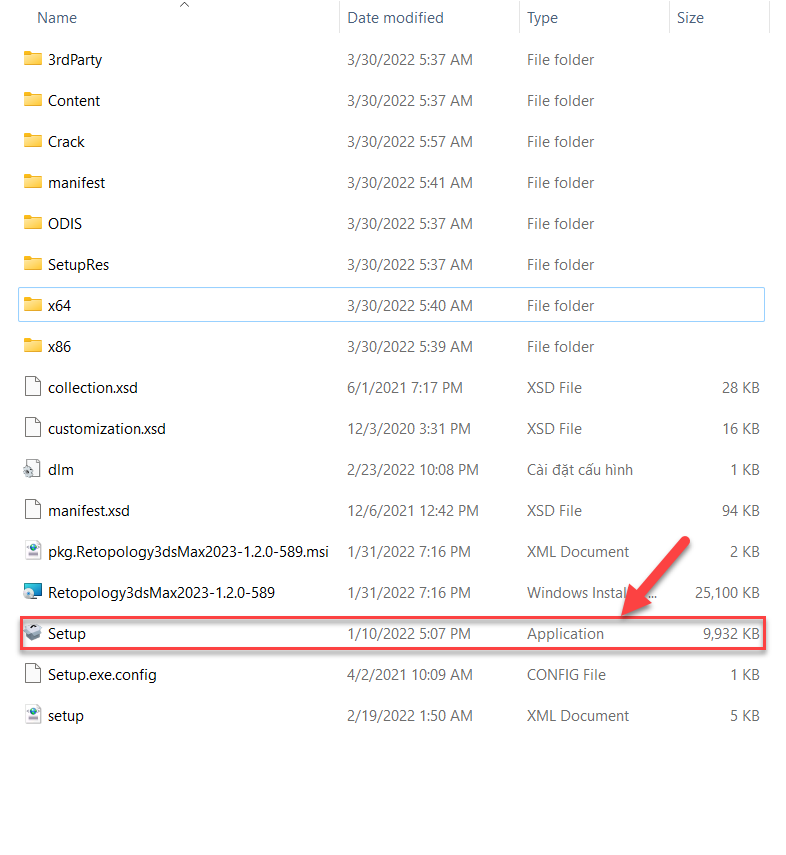
Task: Toggle sort direction arrow above Name
Action: coord(184,5)
